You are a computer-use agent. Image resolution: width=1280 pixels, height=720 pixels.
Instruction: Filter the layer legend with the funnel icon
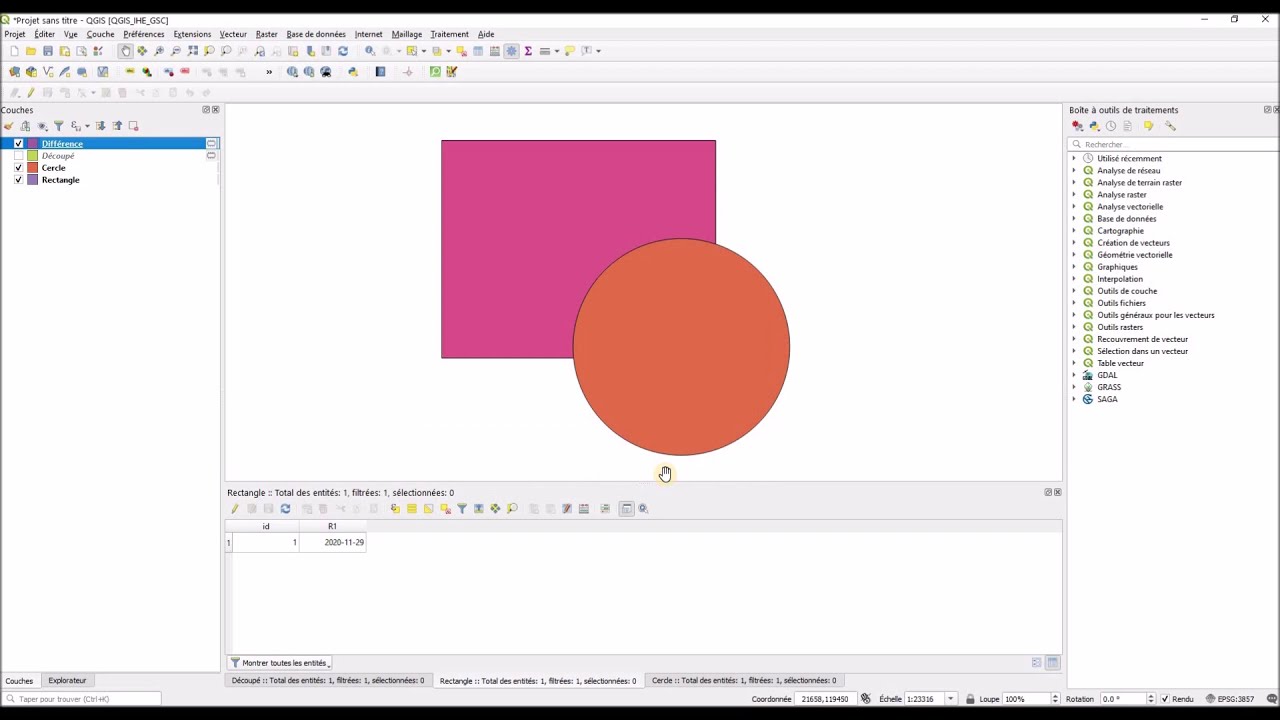point(59,126)
